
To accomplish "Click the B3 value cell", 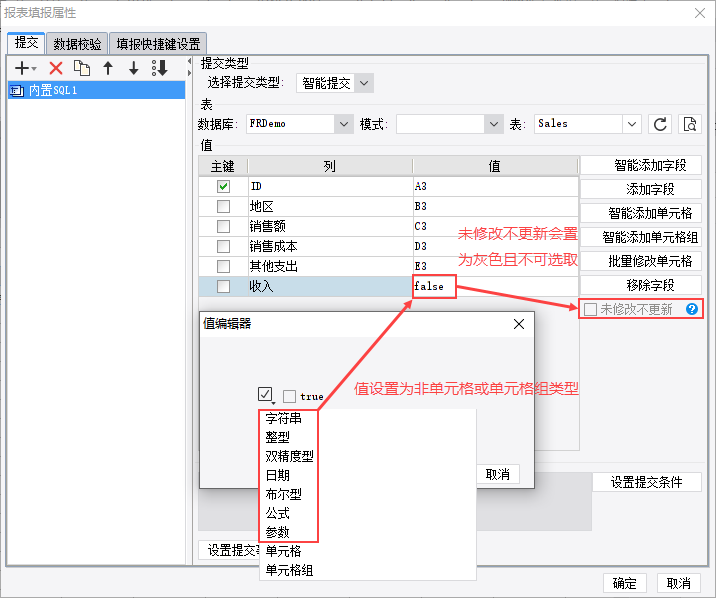I will [495, 206].
